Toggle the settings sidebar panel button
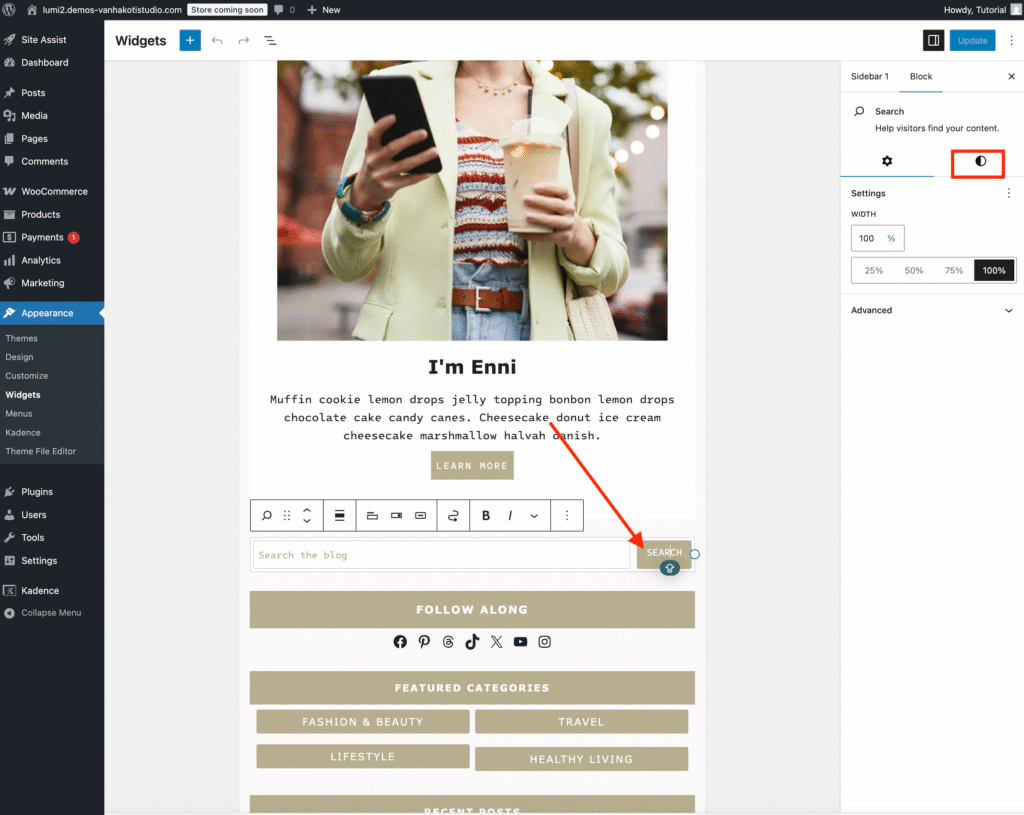Viewport: 1024px width, 815px height. click(x=933, y=40)
